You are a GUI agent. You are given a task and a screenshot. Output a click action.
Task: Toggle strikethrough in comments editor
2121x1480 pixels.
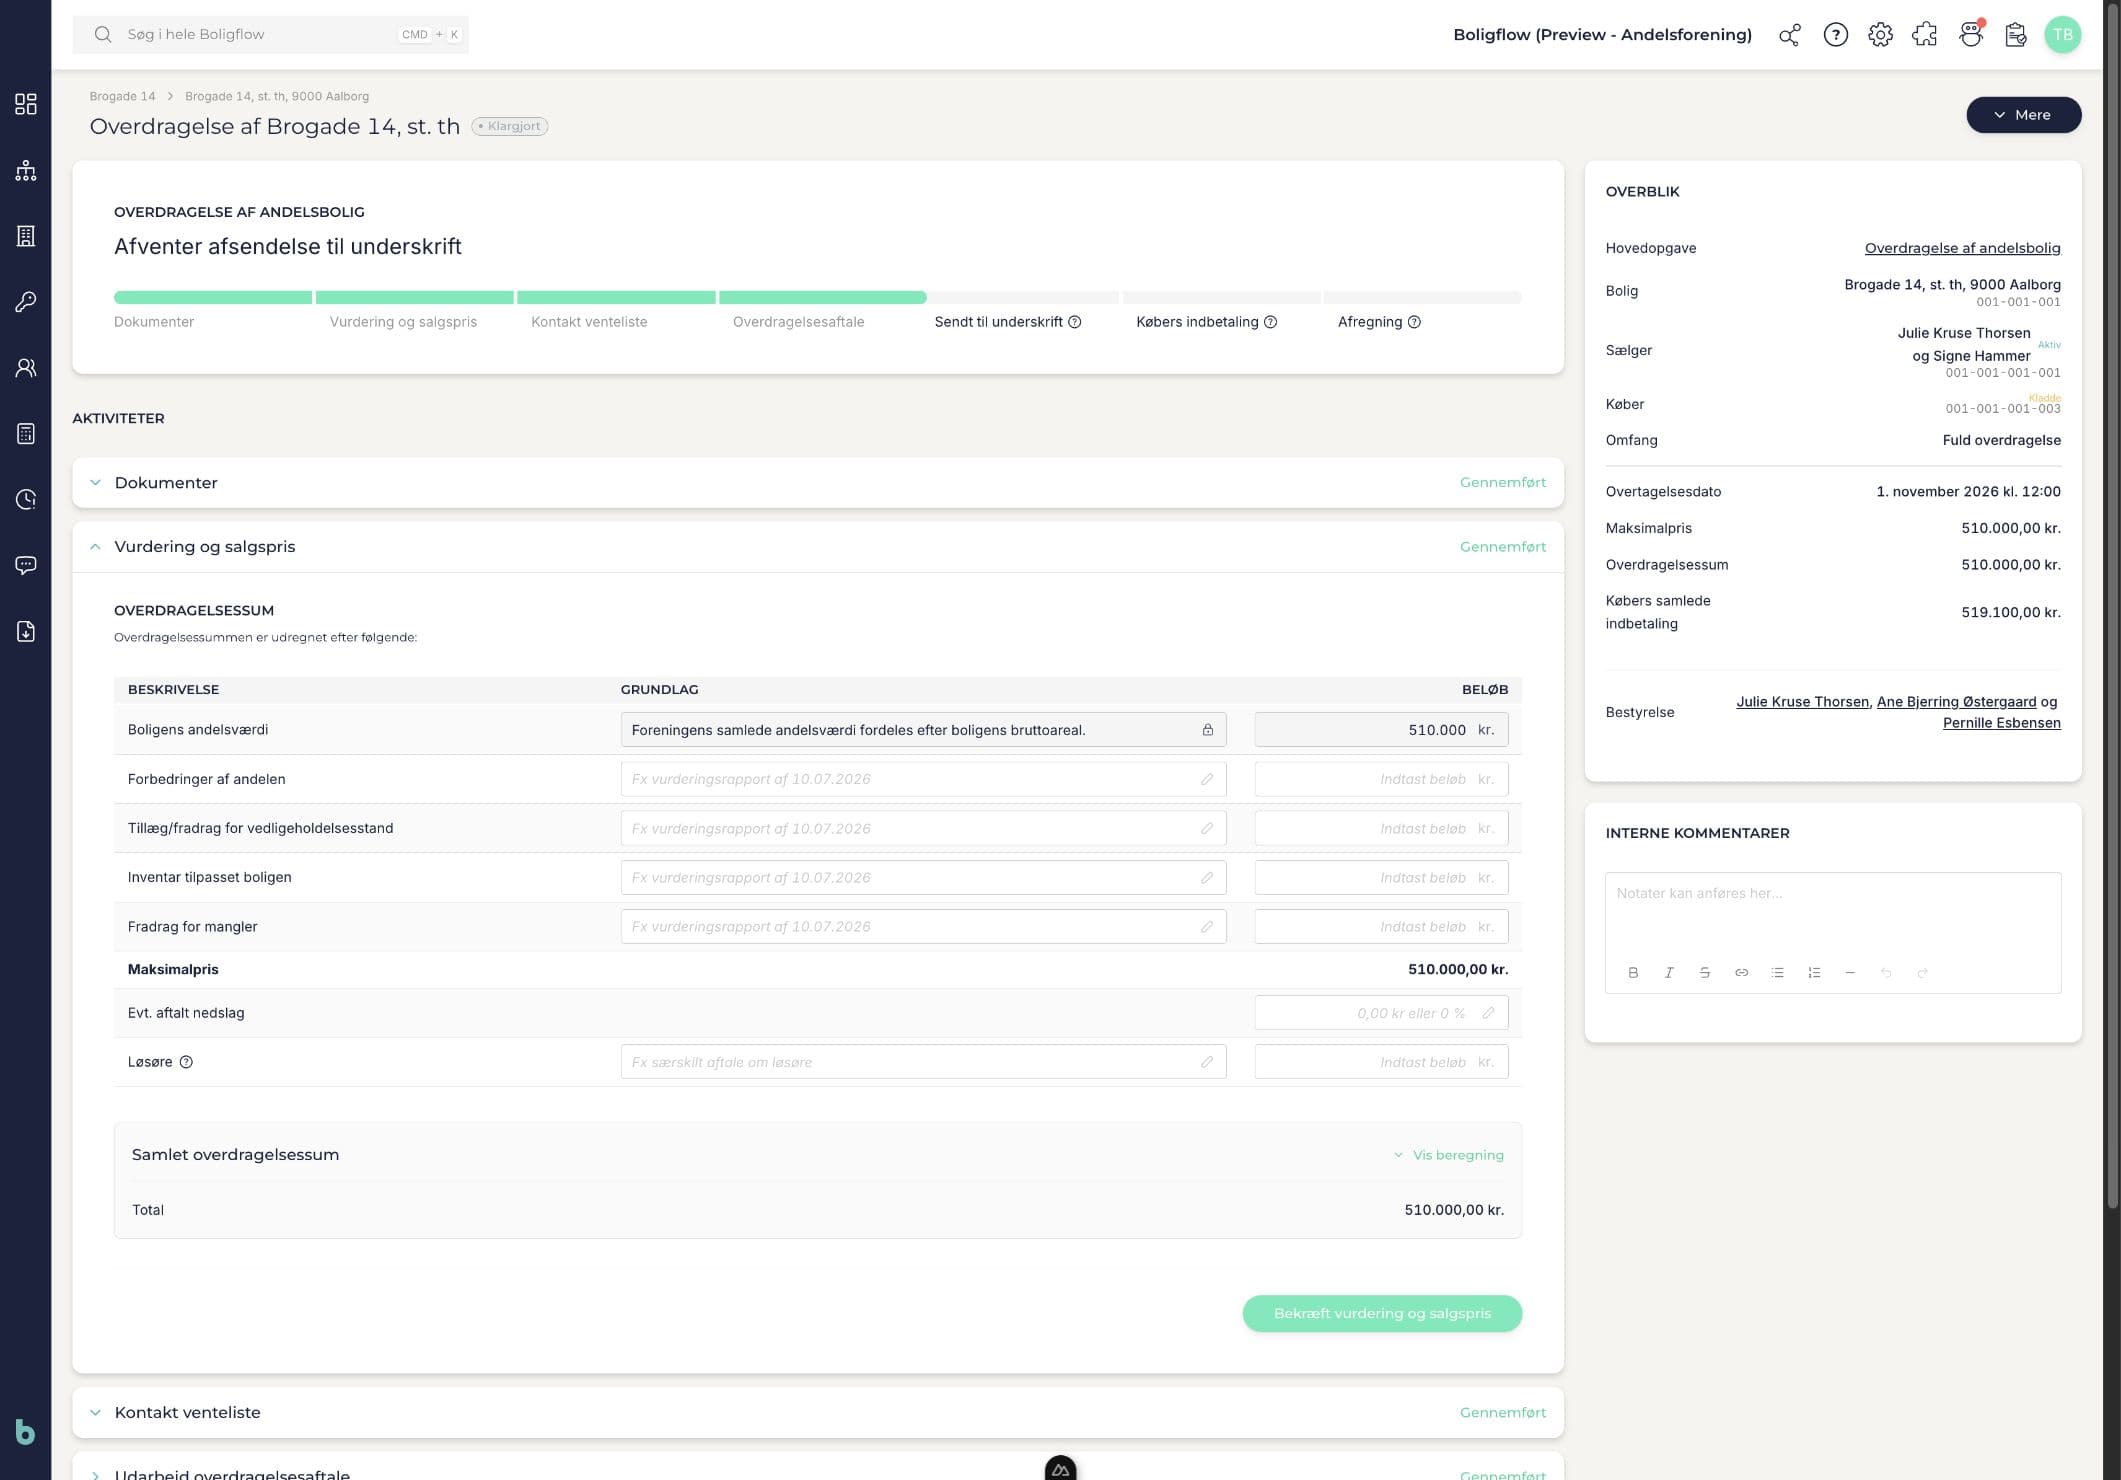pos(1705,972)
